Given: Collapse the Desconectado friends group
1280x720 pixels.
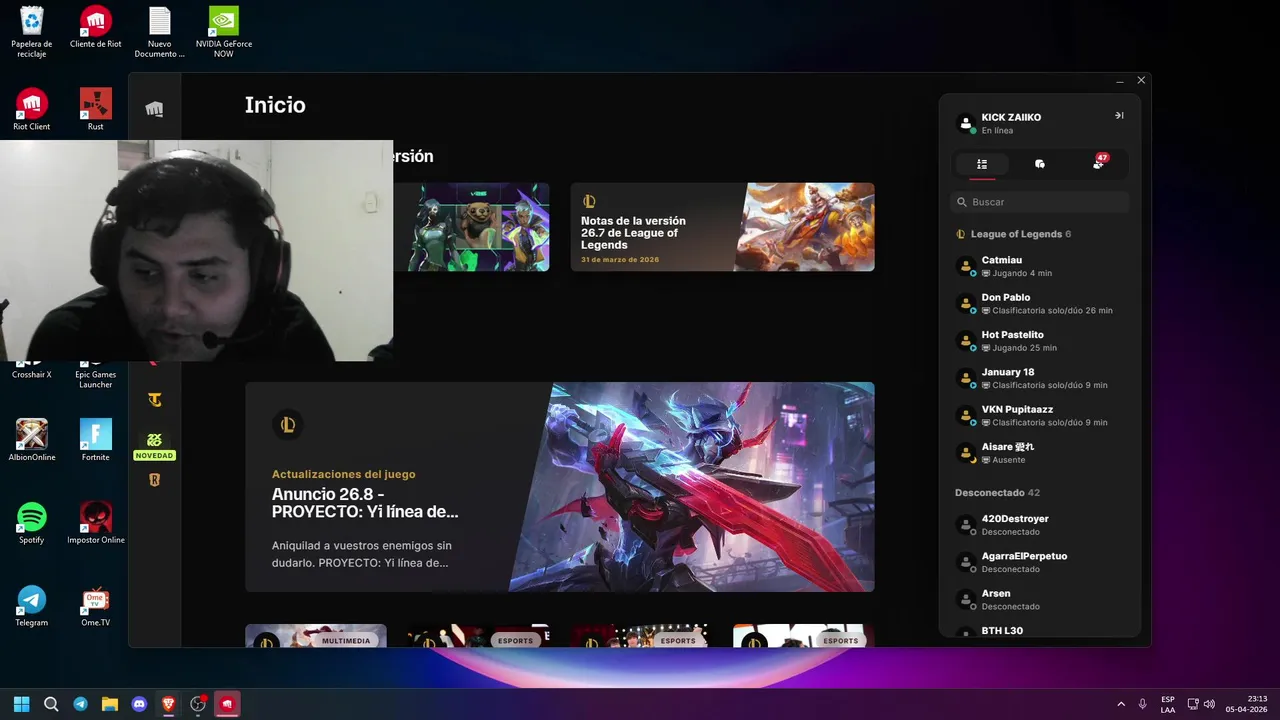Looking at the screenshot, I should pos(997,493).
